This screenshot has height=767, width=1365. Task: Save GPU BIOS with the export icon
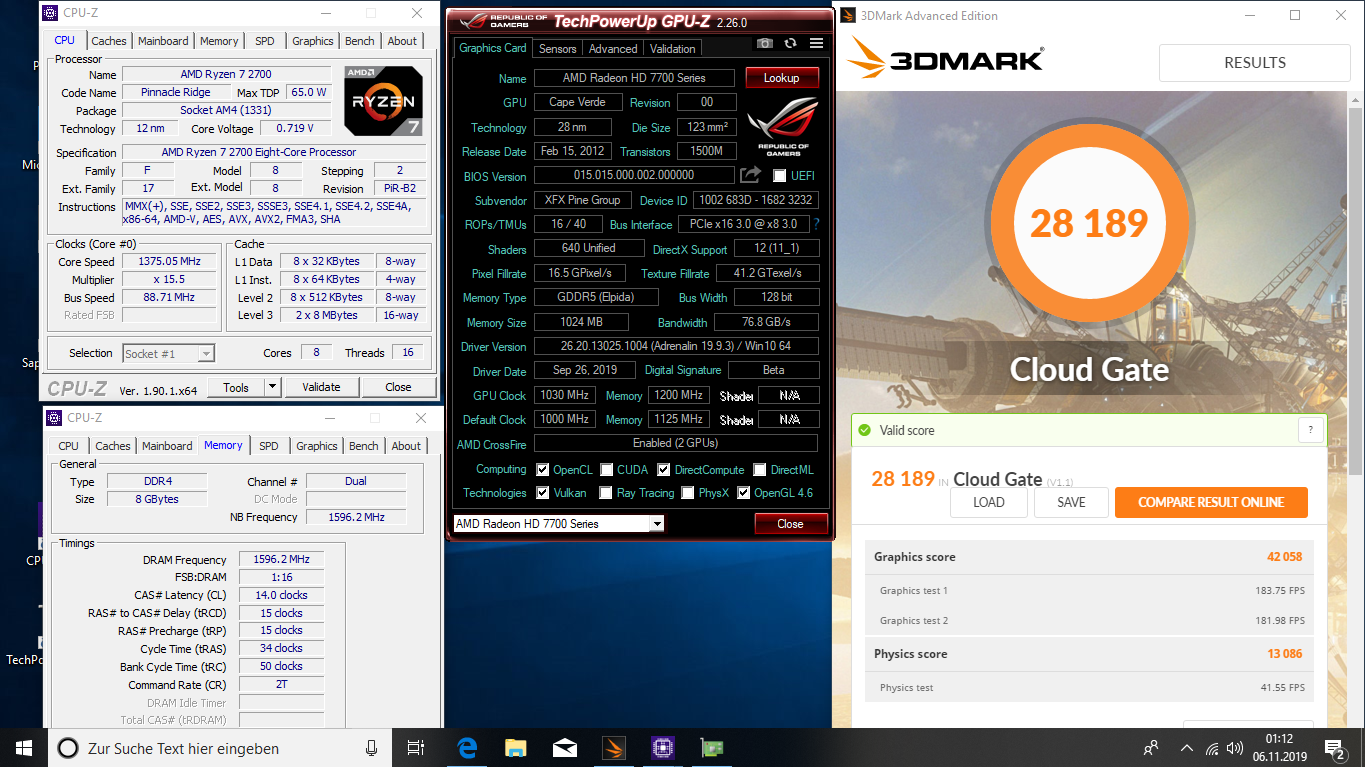(750, 175)
